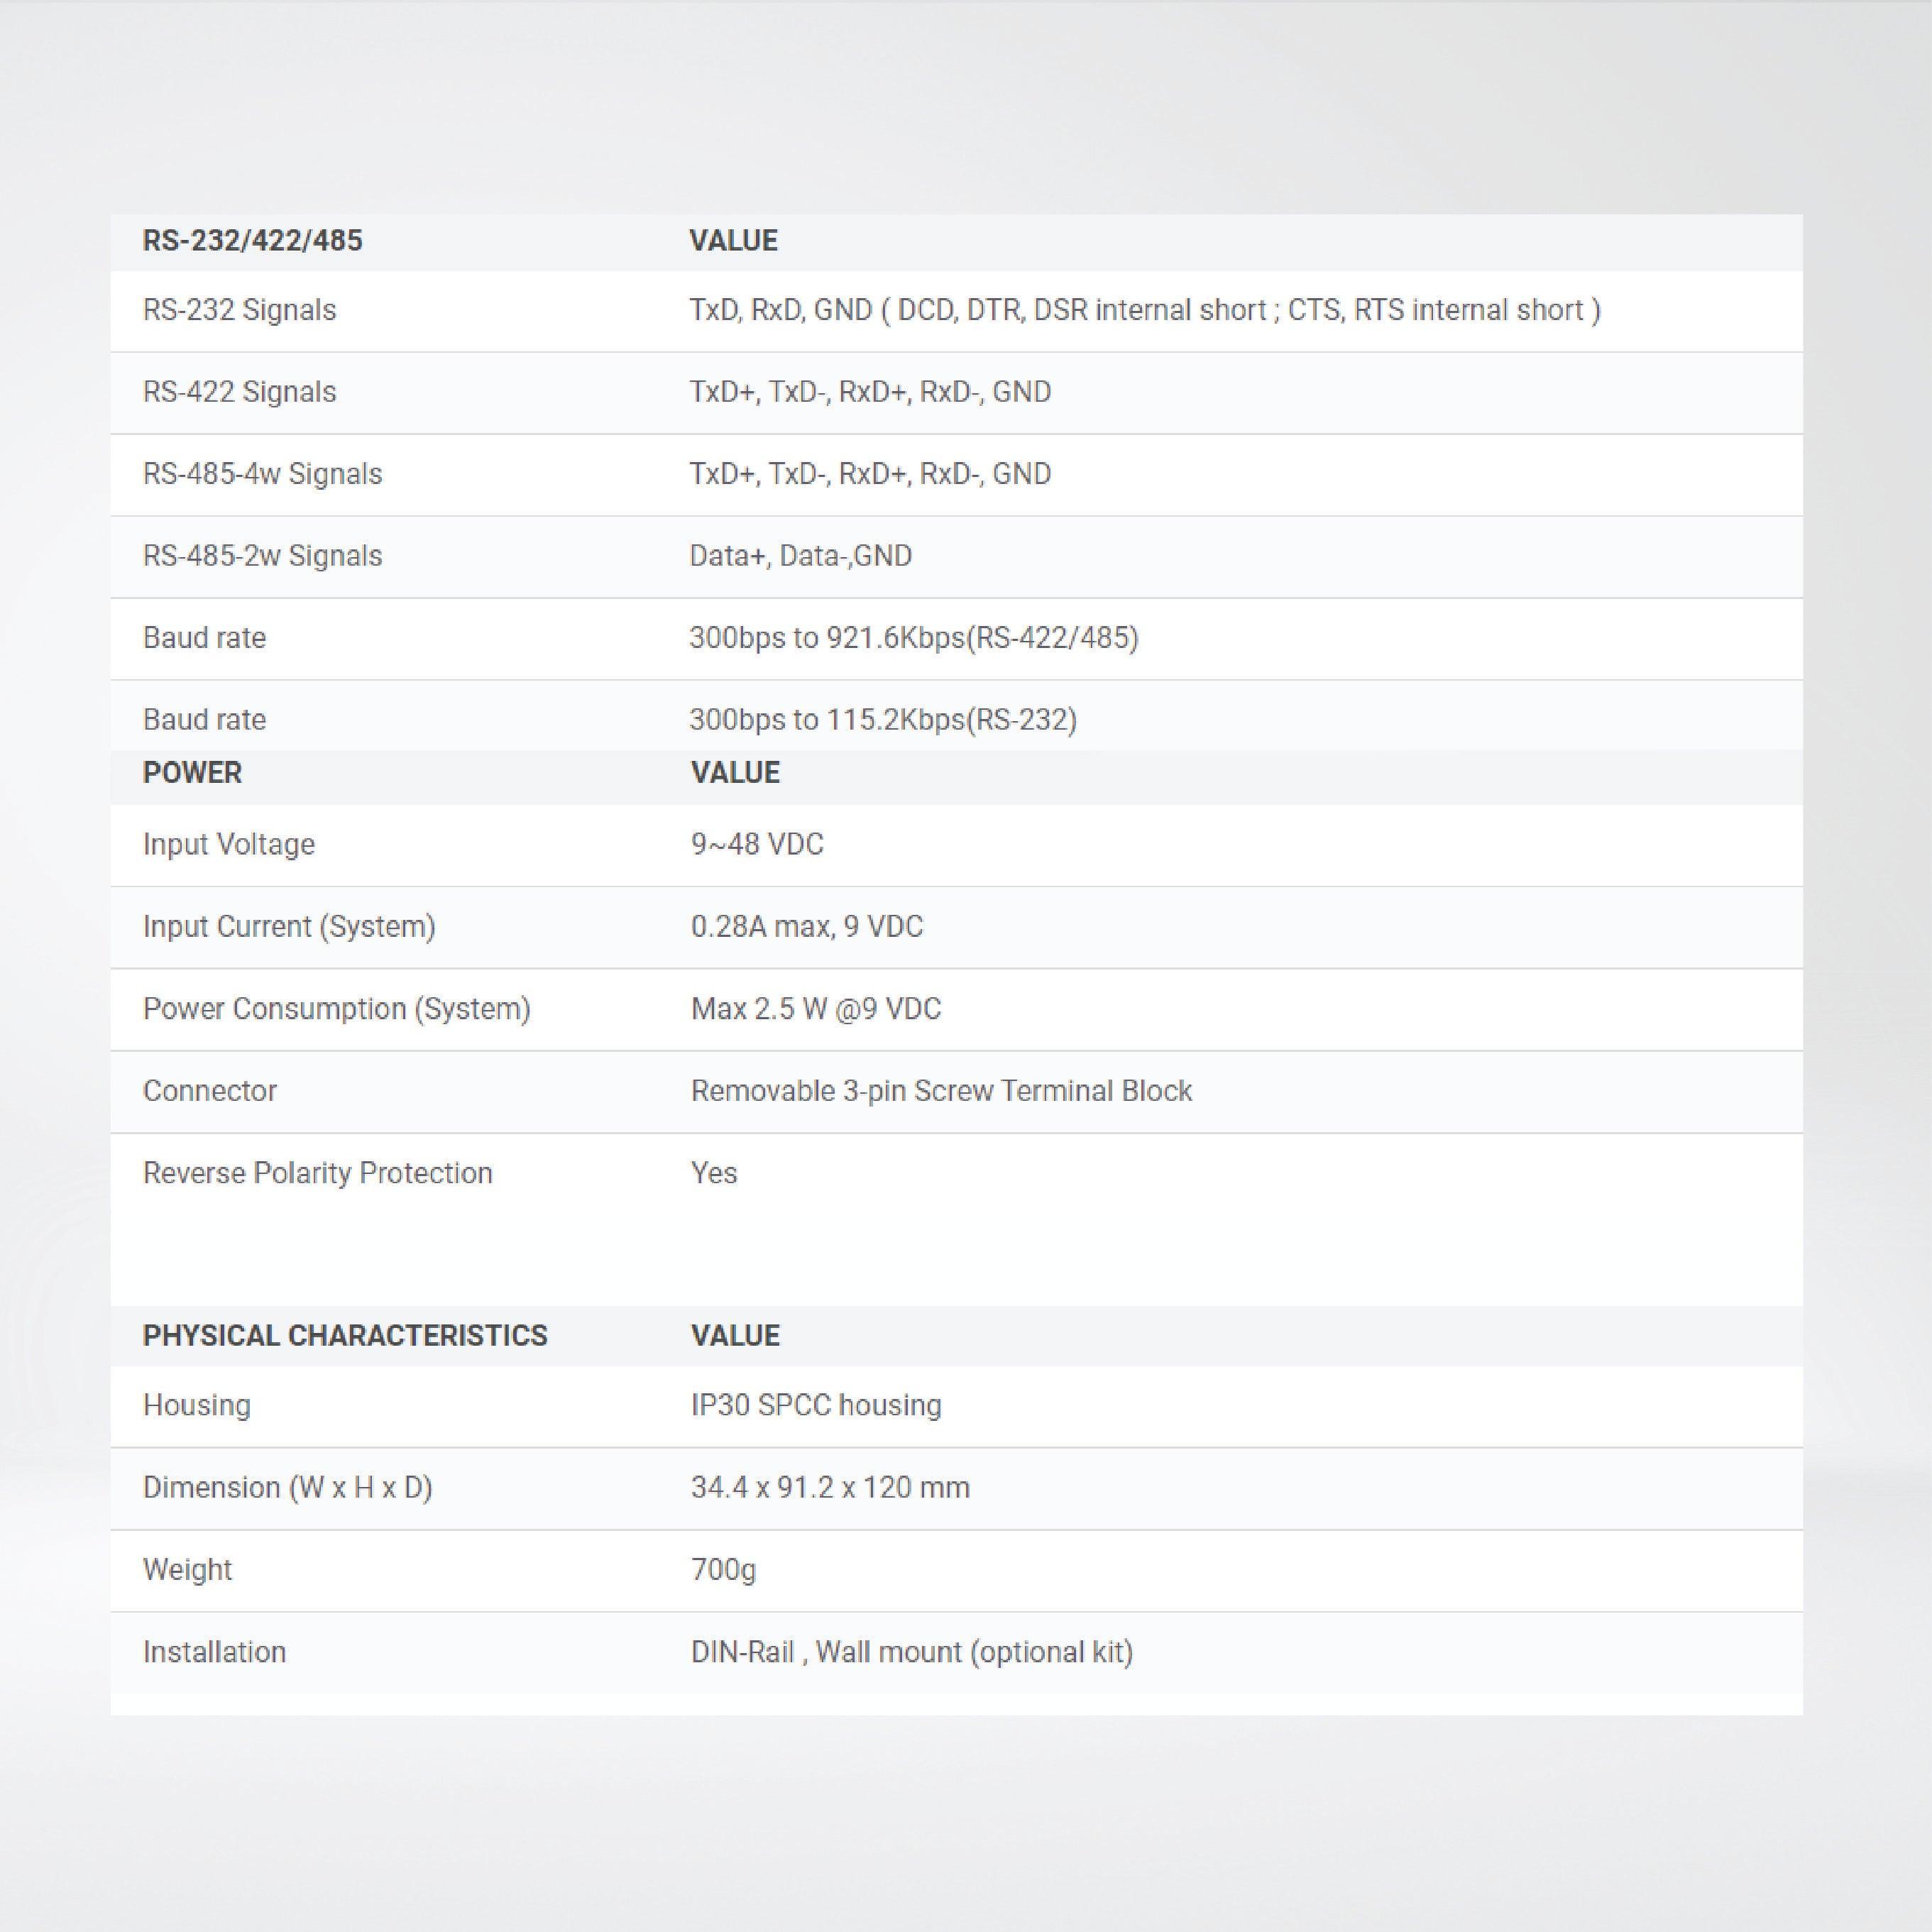Select the RS-485-4w Signals label
The image size is (1932, 1932).
coord(262,474)
